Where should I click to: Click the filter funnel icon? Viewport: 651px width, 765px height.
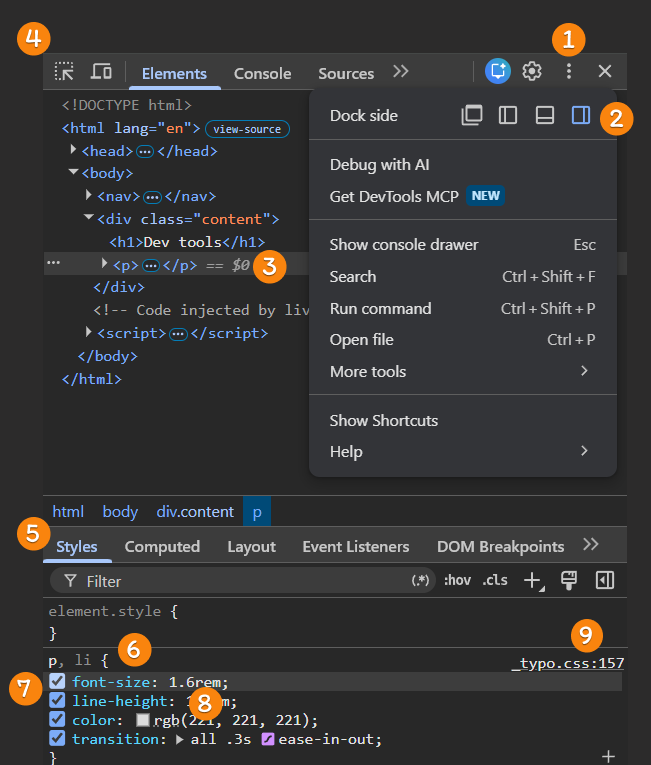tap(70, 581)
